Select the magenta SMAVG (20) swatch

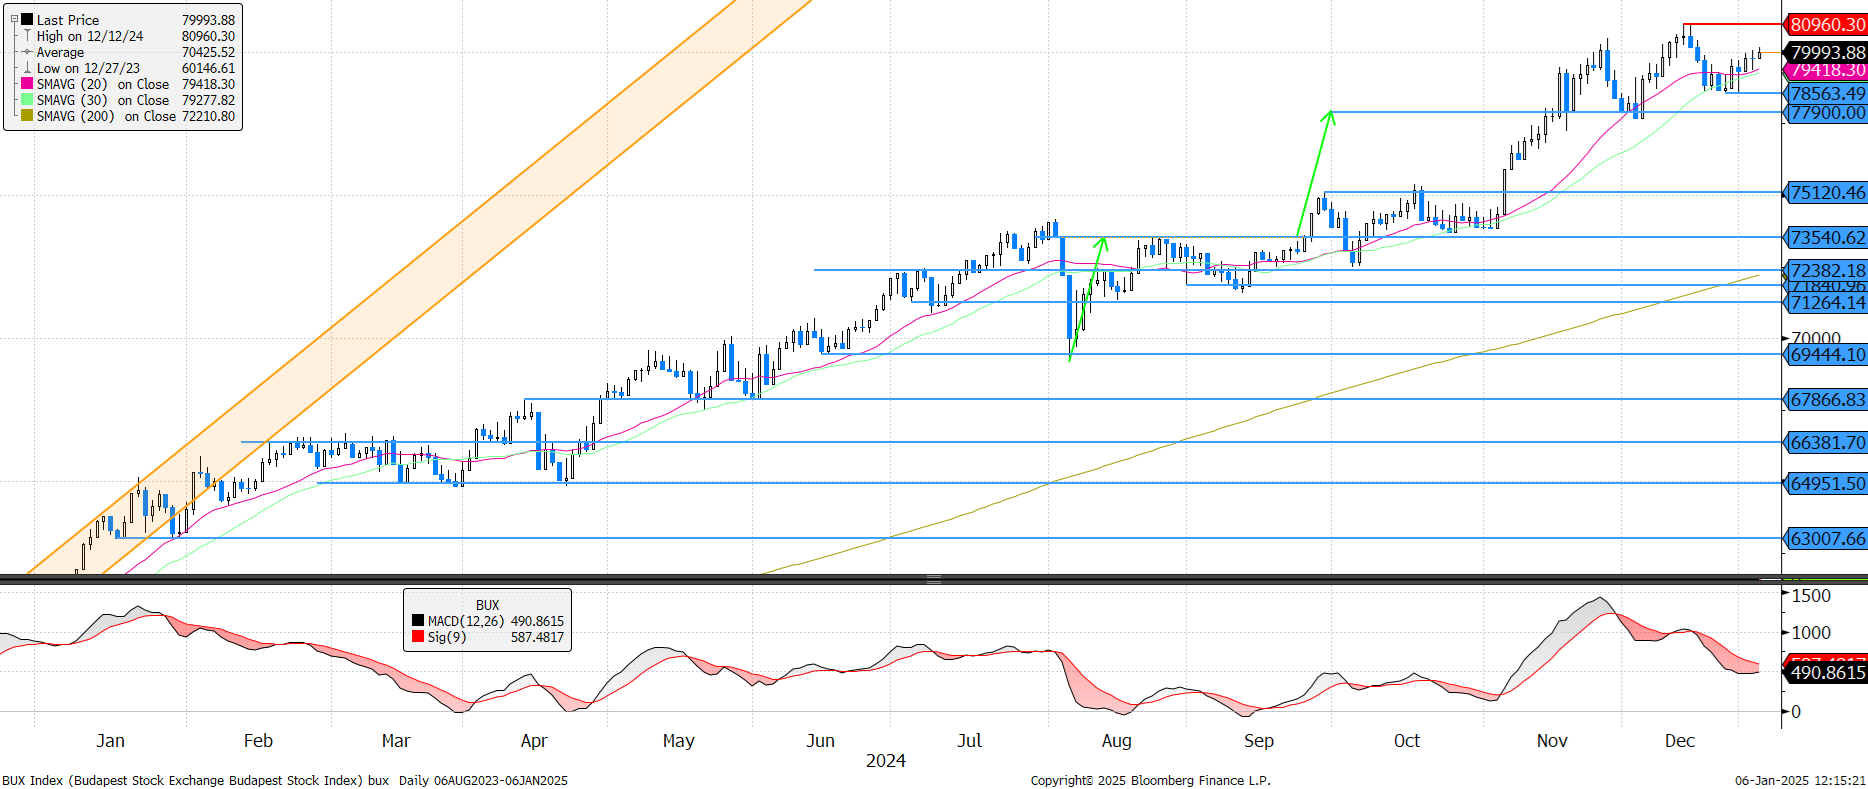(x=27, y=84)
